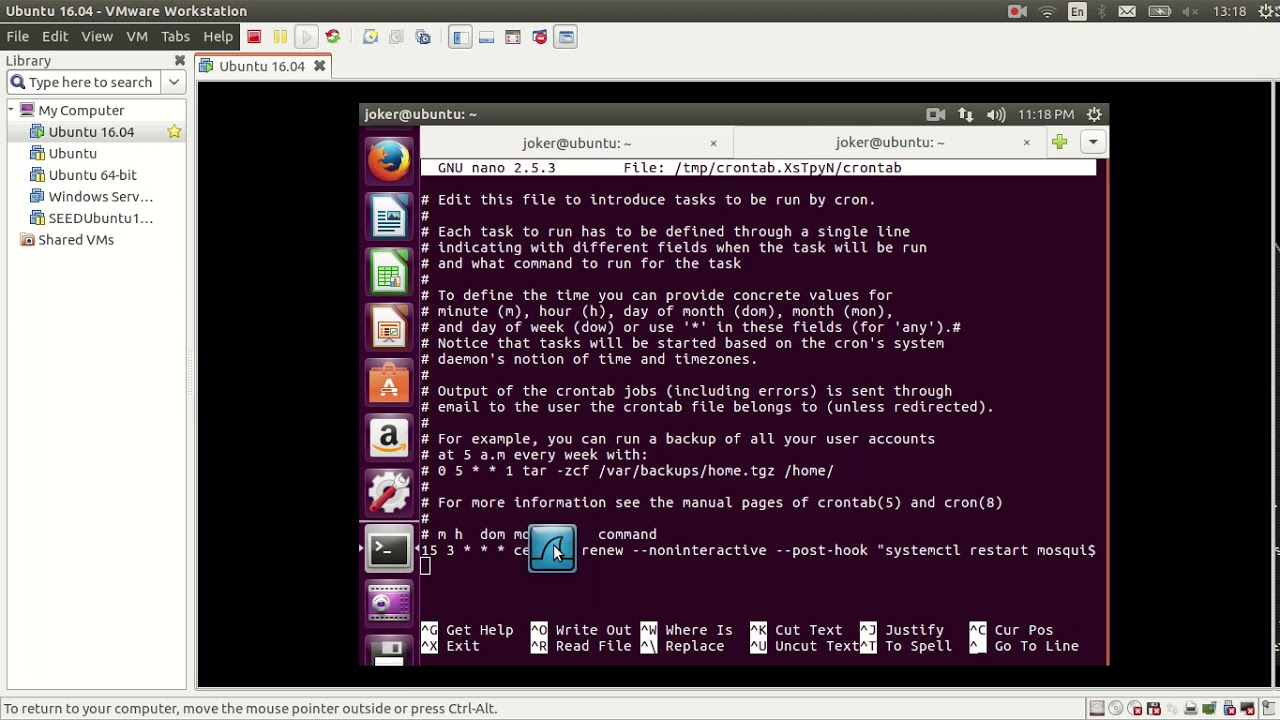The image size is (1280, 720).
Task: Click the guest 11:18 PM clock
Action: pyautogui.click(x=1046, y=114)
